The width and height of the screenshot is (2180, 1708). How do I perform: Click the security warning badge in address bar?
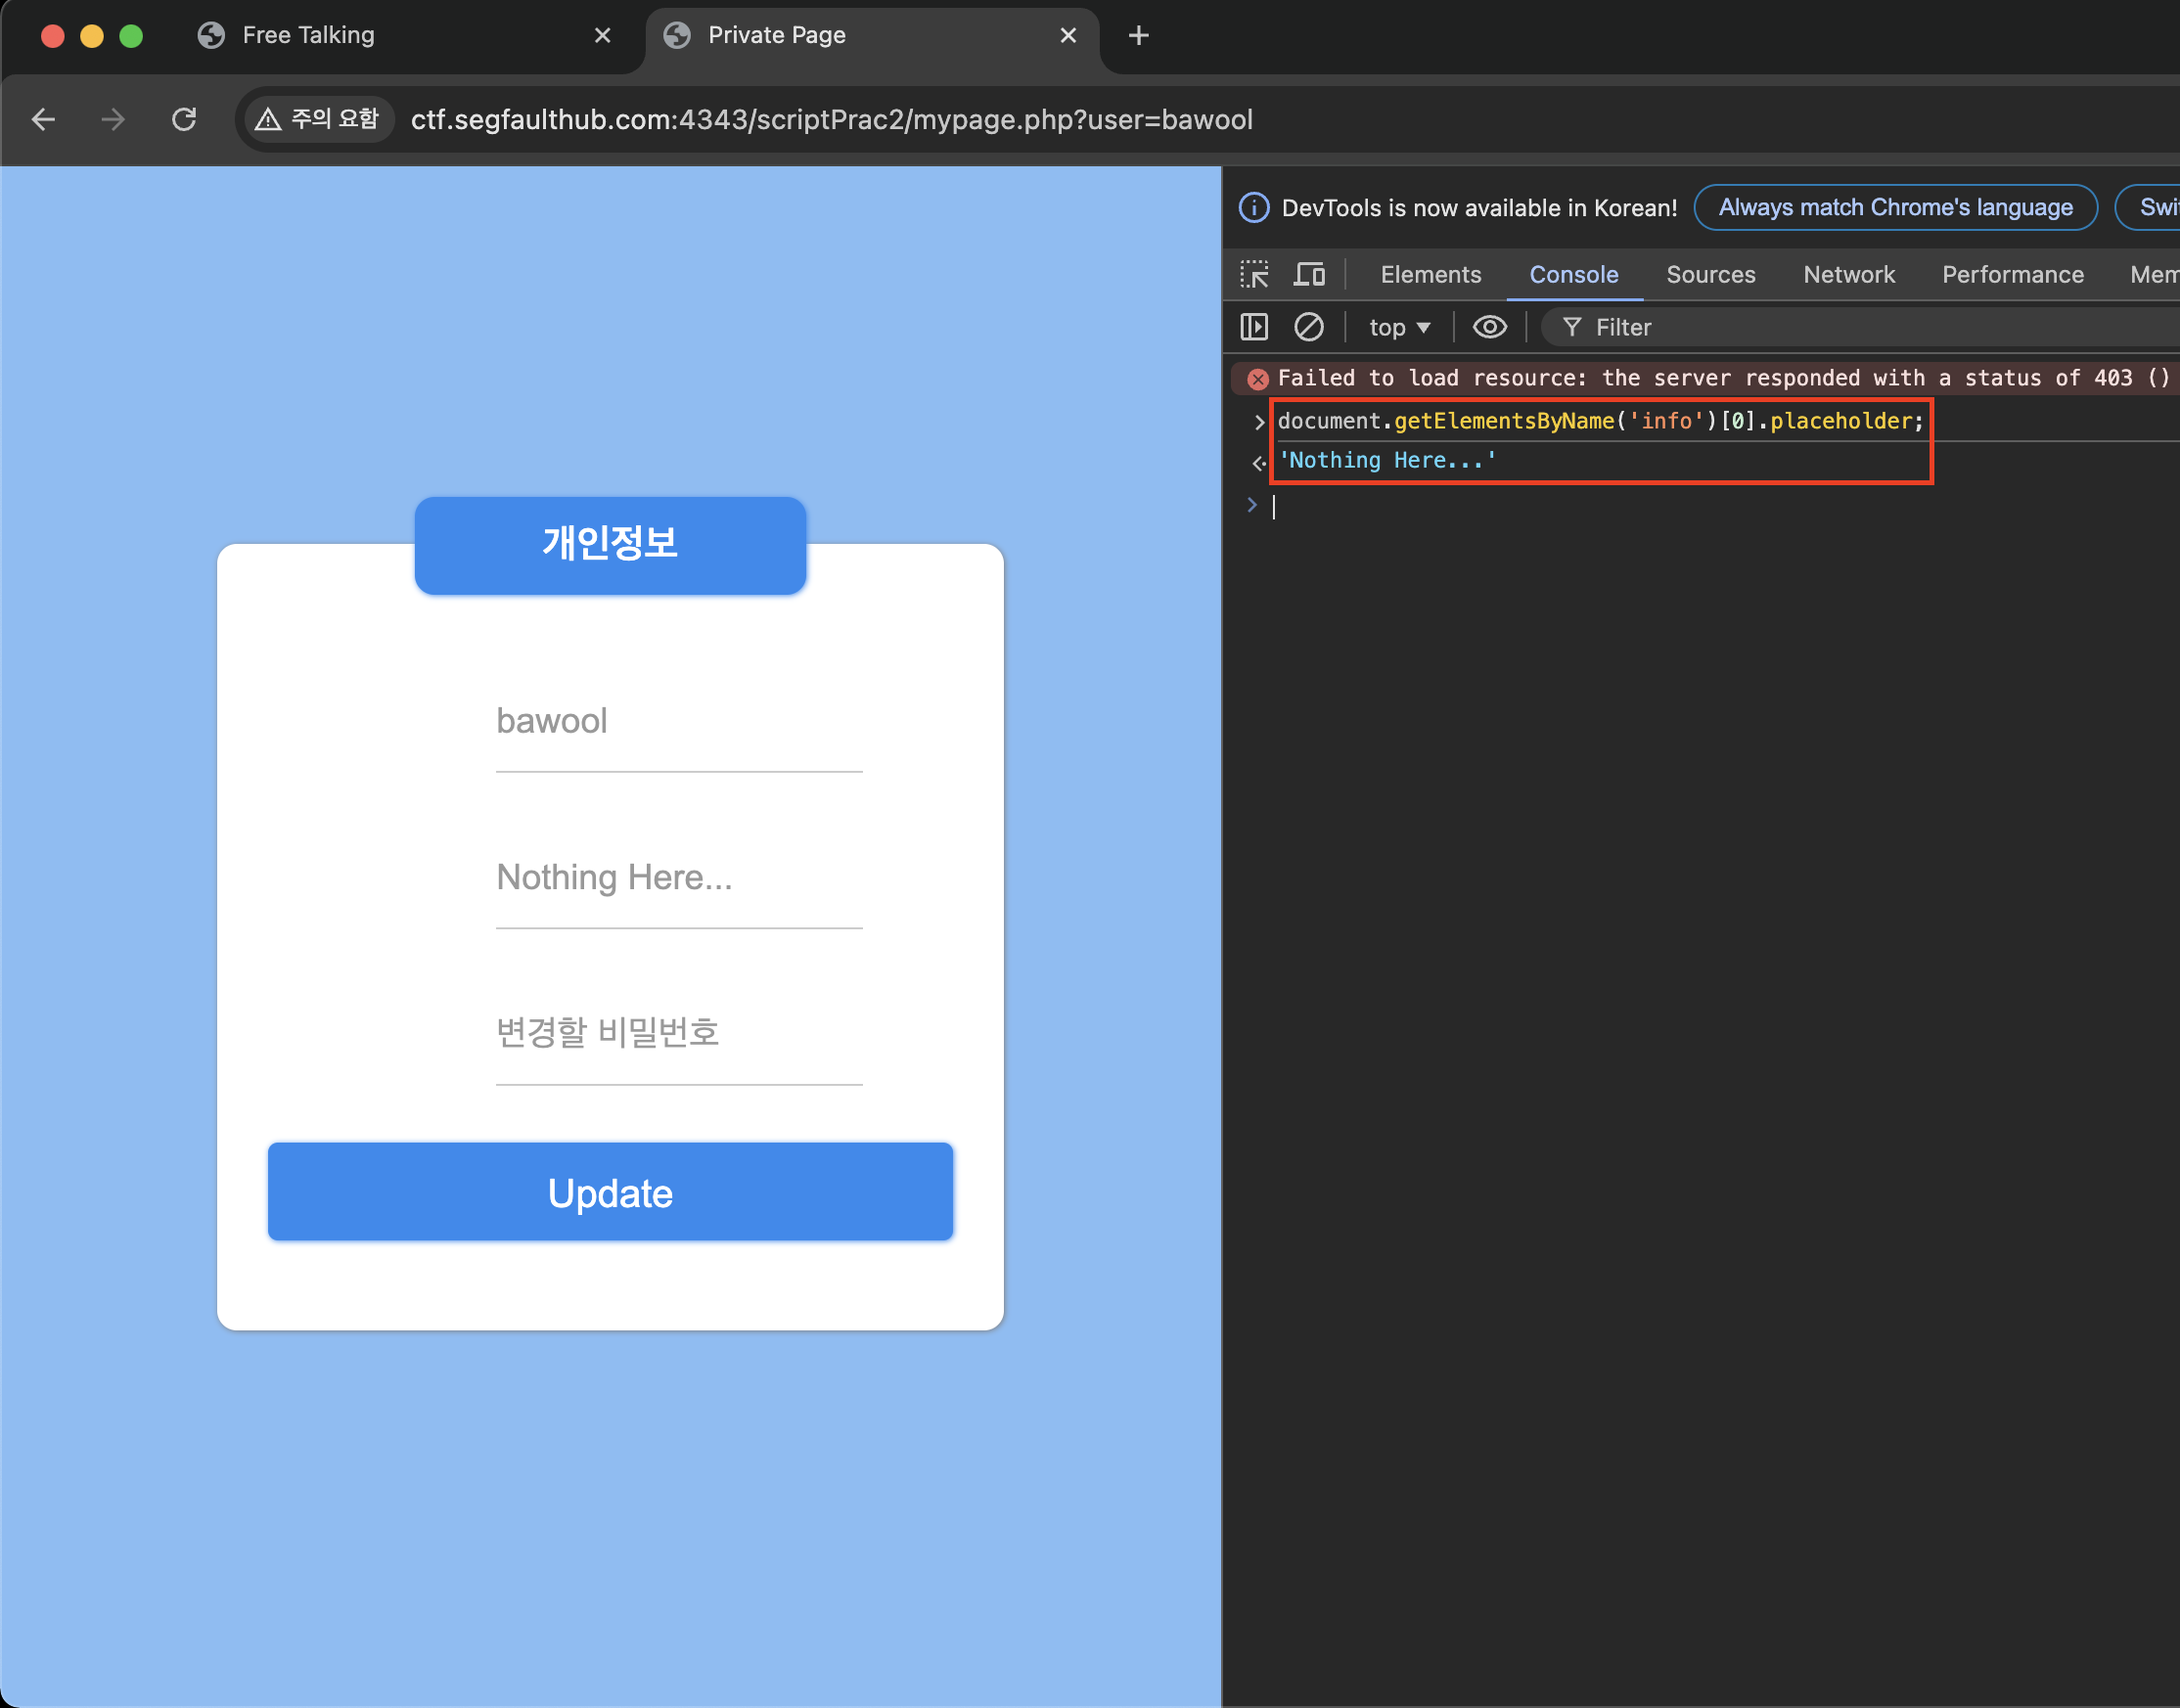coord(317,120)
